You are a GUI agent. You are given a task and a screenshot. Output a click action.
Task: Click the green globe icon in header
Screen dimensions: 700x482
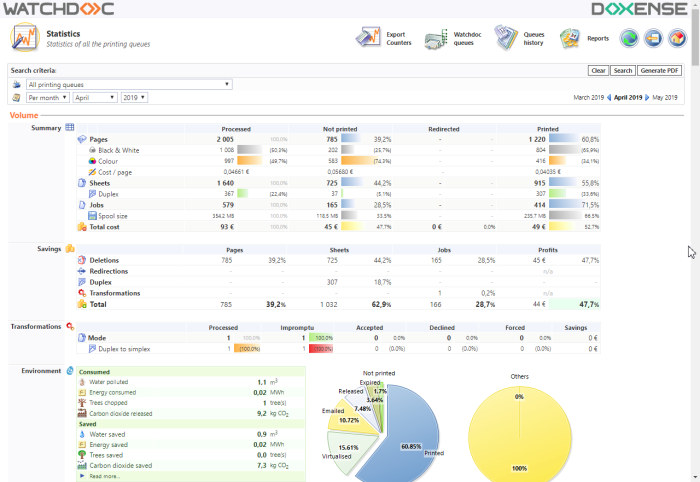pos(629,39)
